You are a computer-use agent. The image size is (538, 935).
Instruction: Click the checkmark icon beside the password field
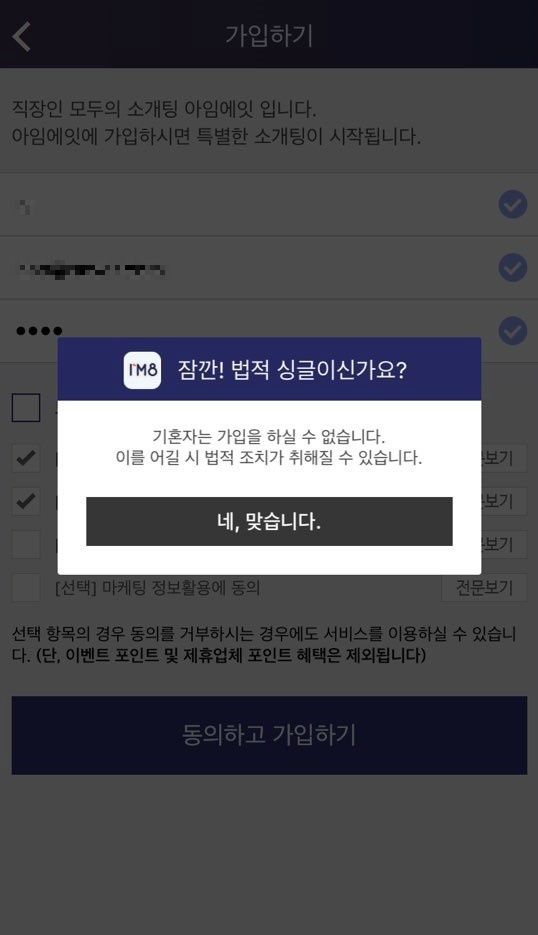click(512, 331)
